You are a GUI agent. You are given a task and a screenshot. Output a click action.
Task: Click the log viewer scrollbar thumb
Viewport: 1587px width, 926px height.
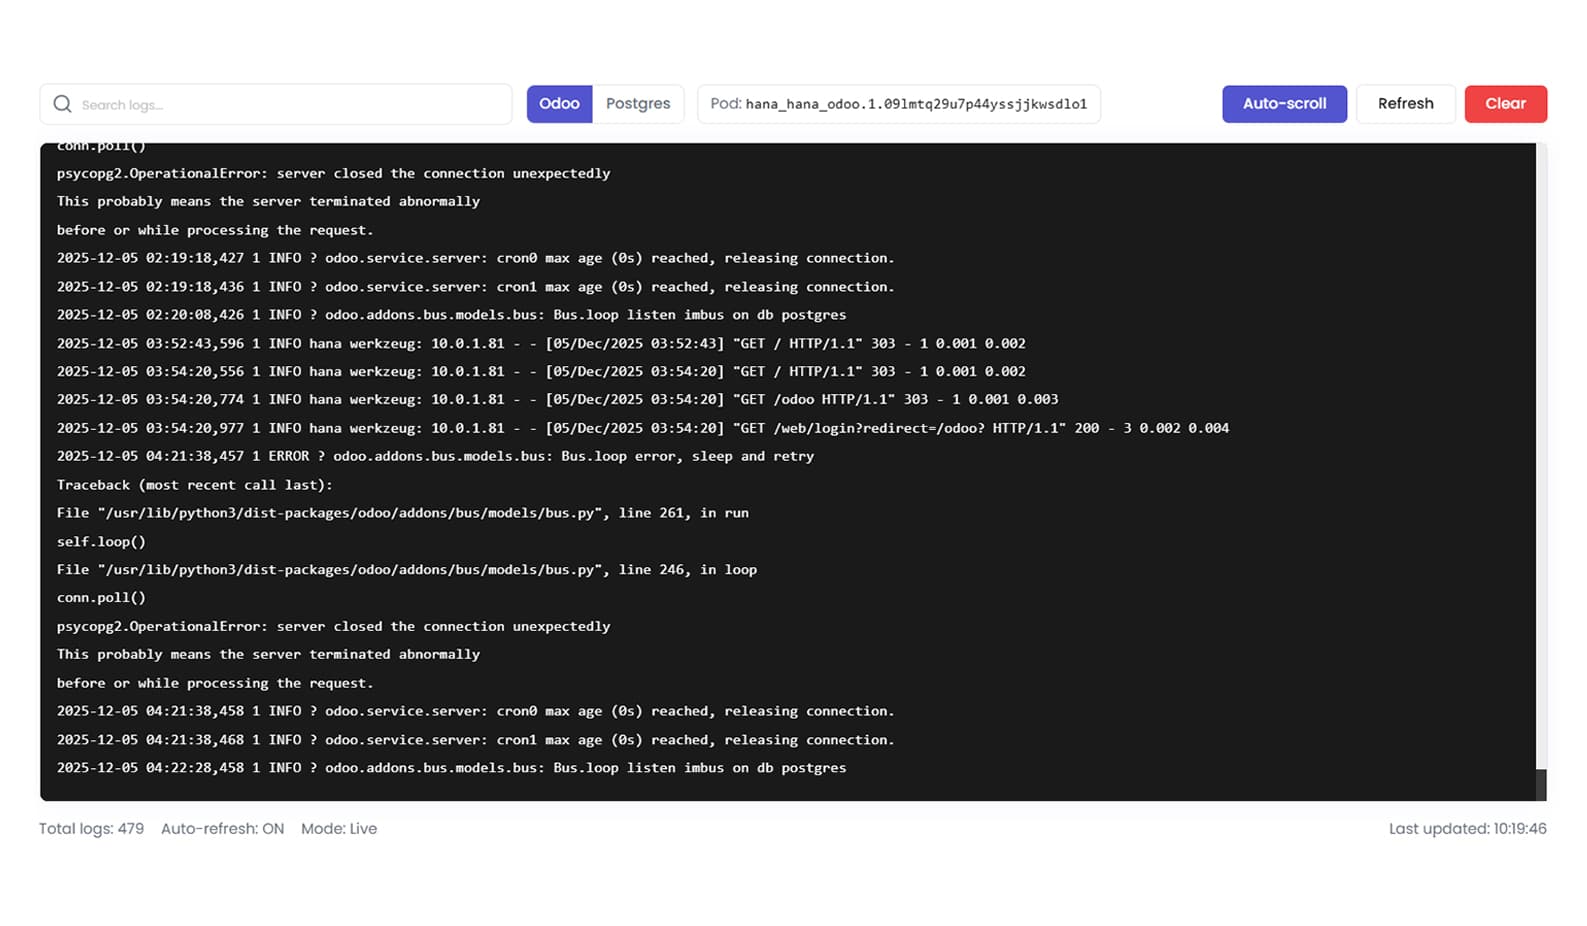coord(1541,784)
